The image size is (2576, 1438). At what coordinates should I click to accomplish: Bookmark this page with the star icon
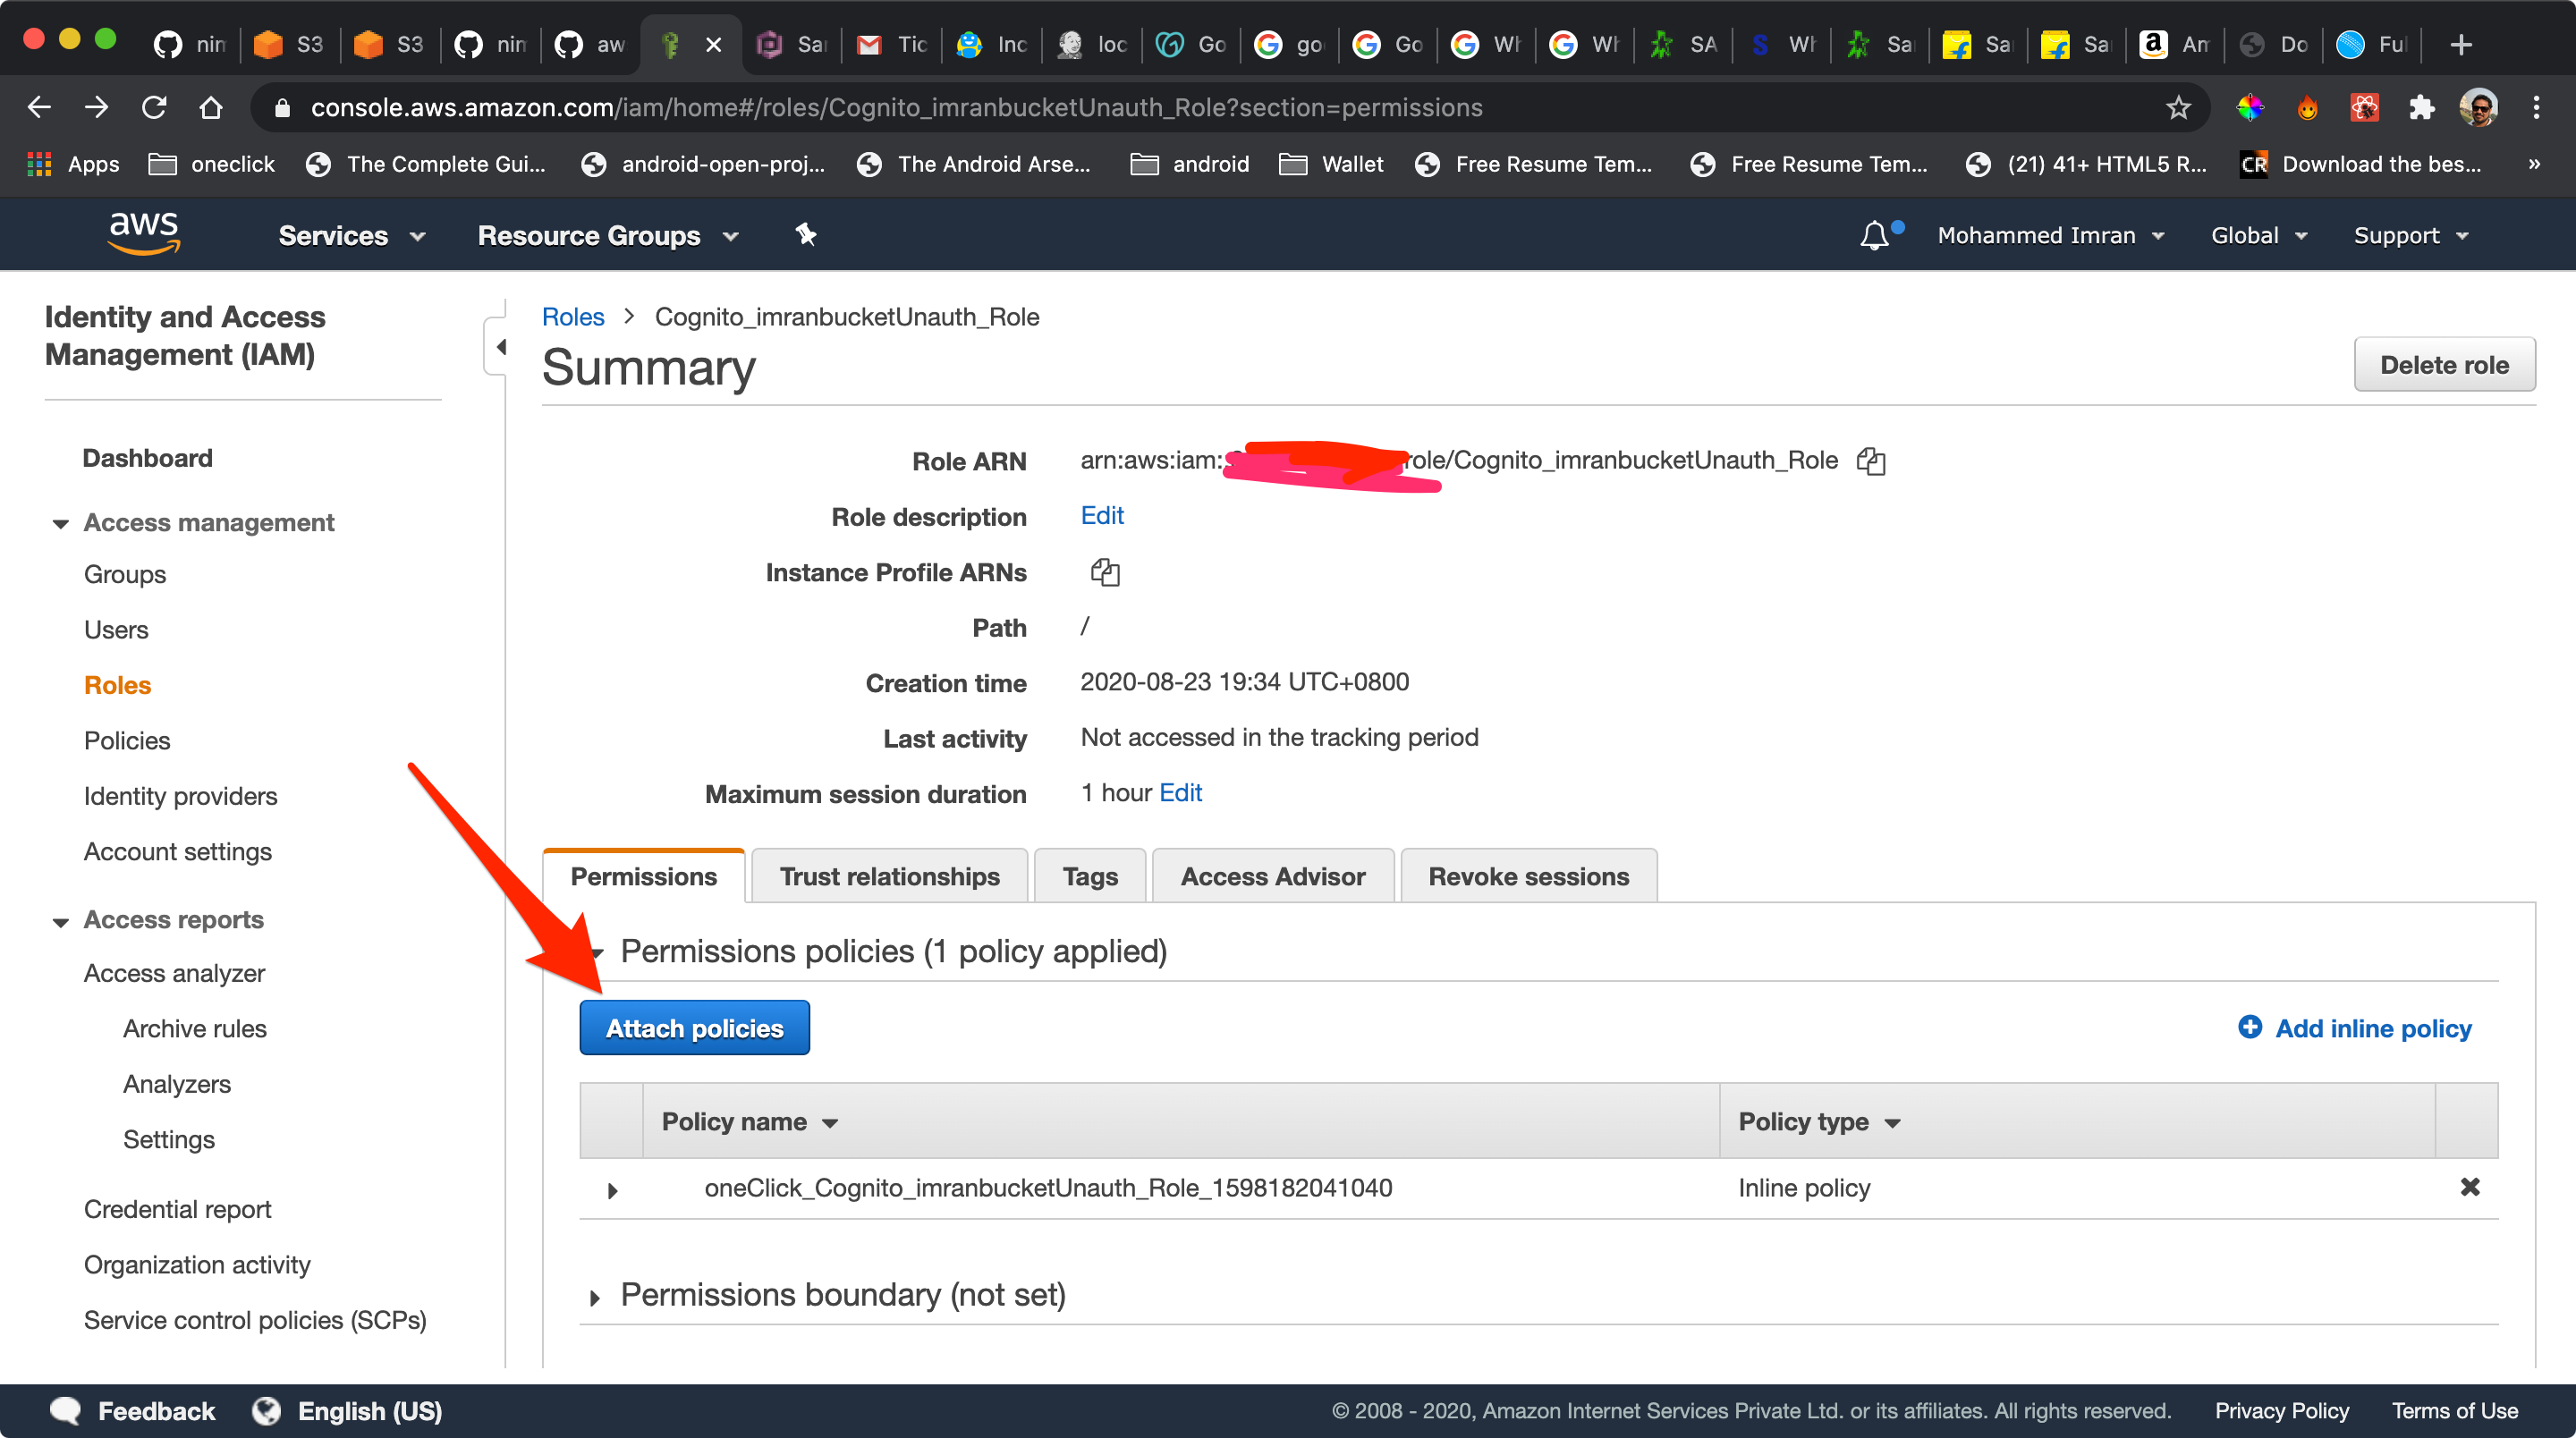(x=2178, y=107)
